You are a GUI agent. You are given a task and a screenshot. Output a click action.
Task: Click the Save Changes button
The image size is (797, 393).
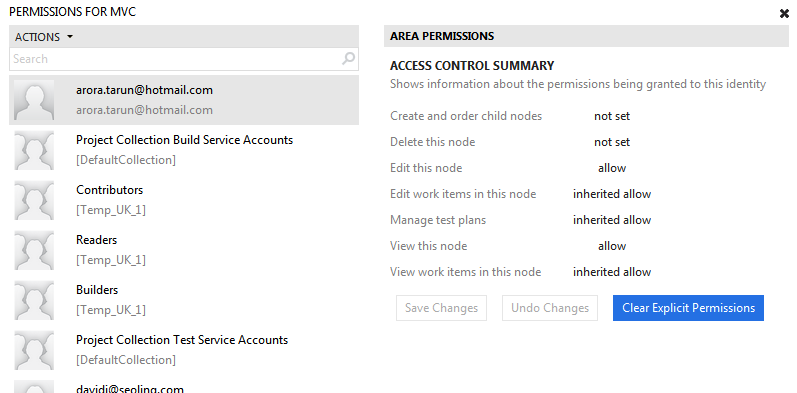[441, 308]
